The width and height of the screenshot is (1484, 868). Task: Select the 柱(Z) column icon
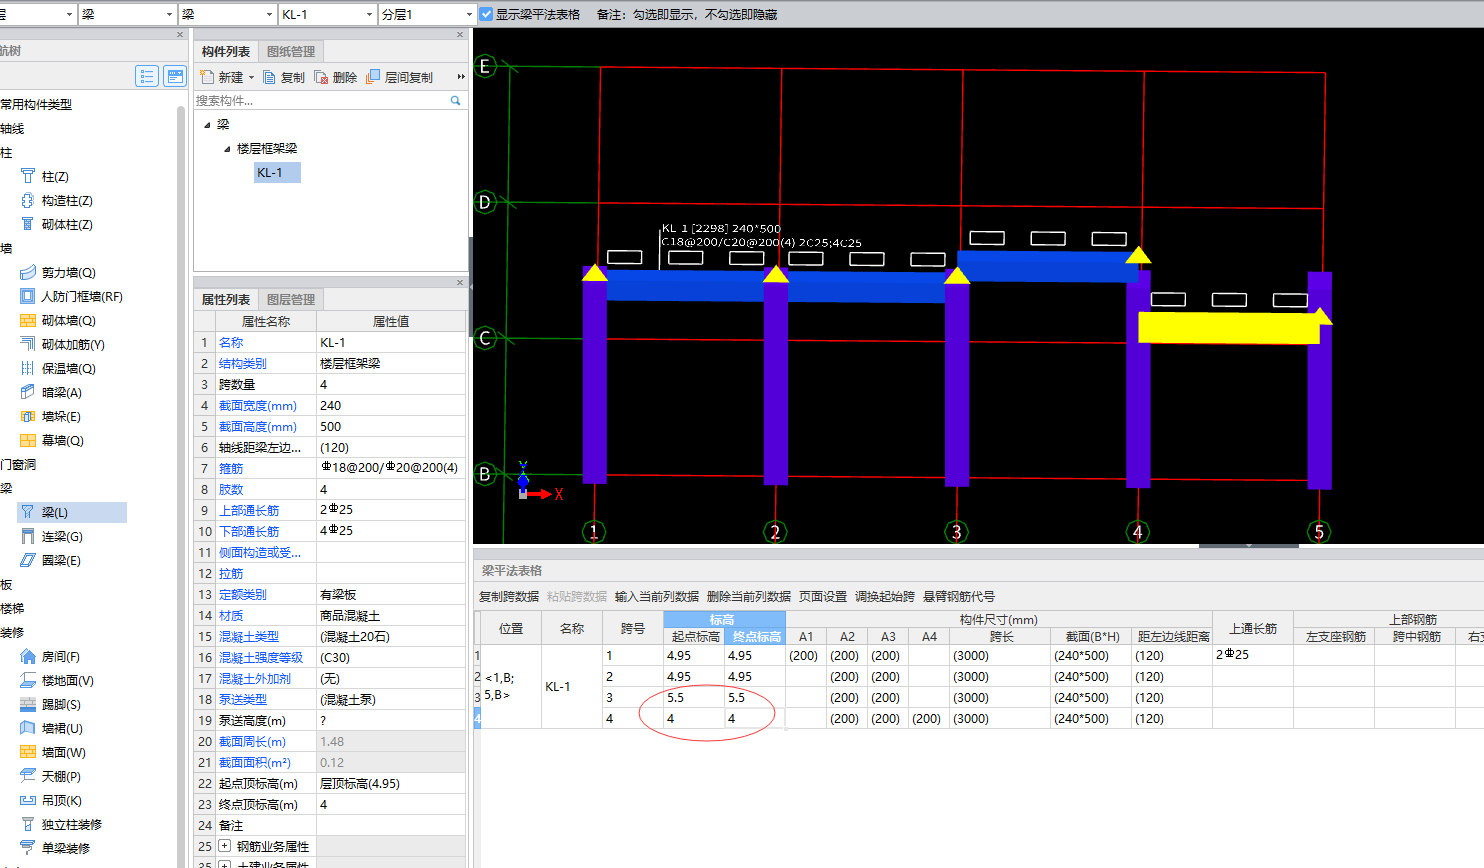click(x=28, y=176)
